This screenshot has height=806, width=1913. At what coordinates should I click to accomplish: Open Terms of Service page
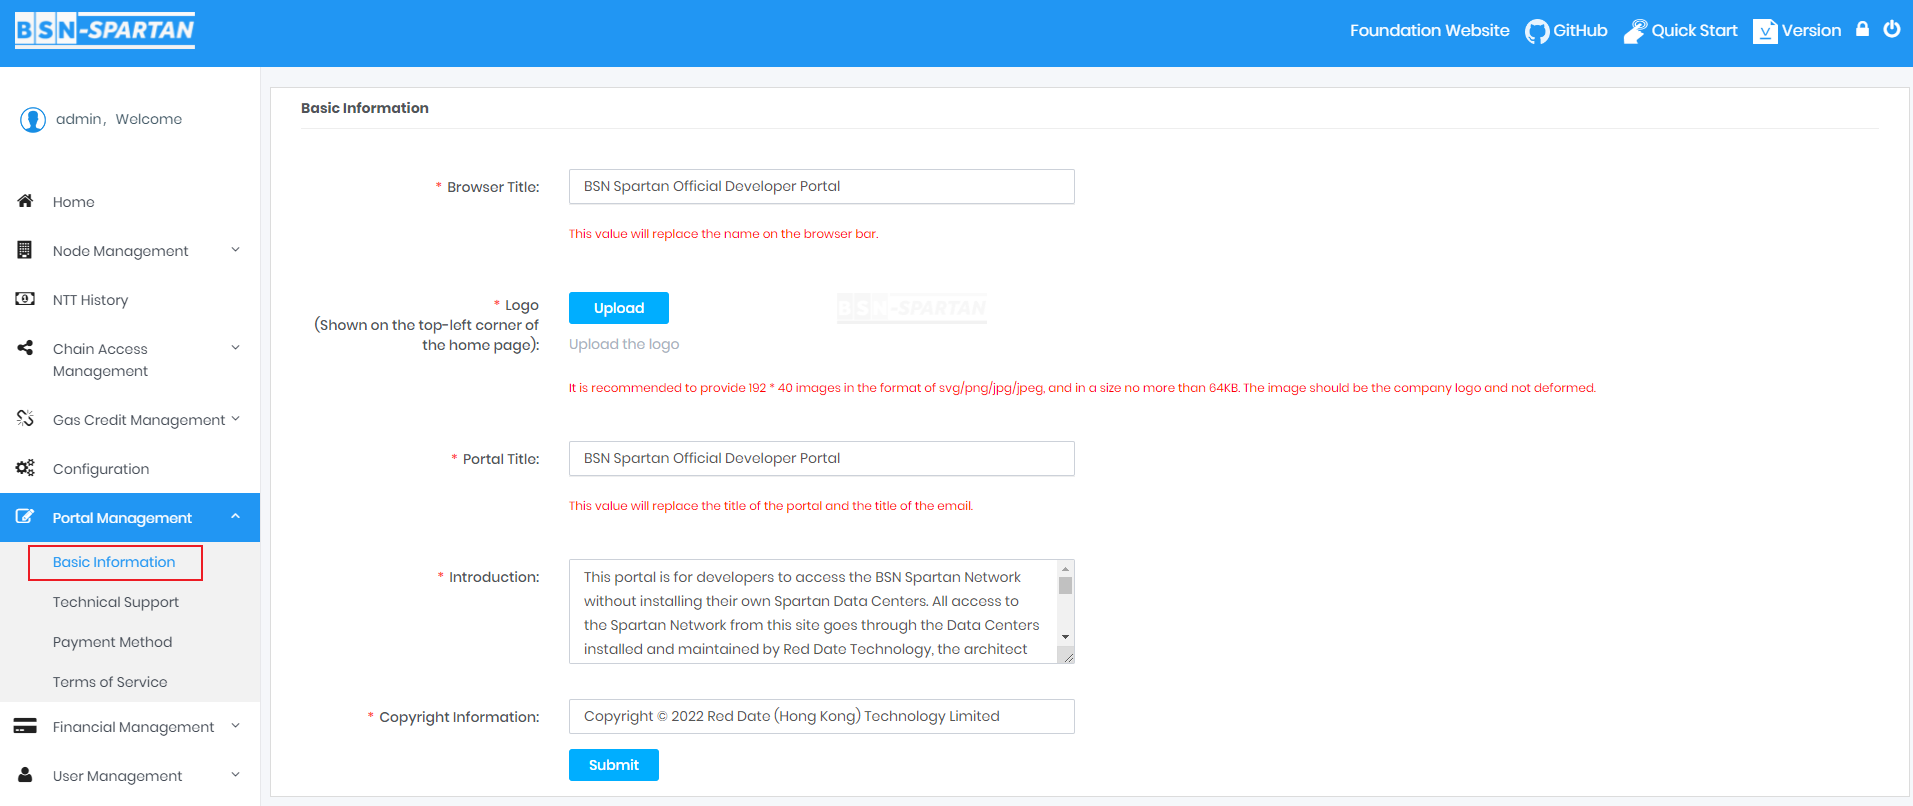110,682
